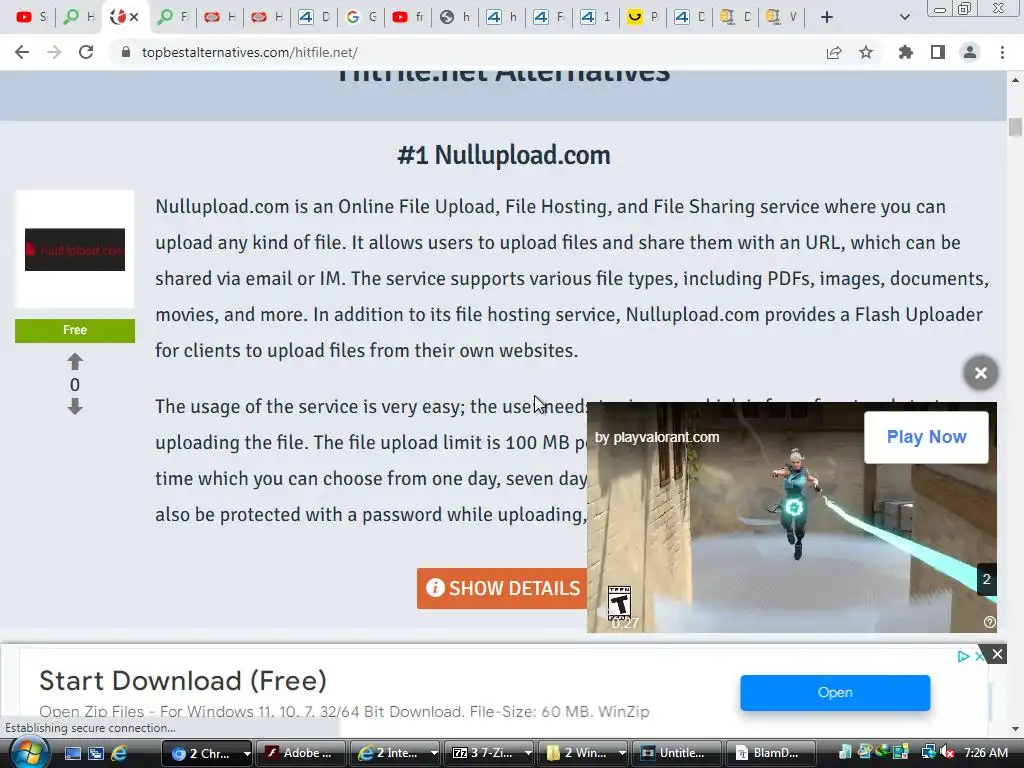Switch to the first YouTube tab
1024x768 pixels.
tap(30, 17)
